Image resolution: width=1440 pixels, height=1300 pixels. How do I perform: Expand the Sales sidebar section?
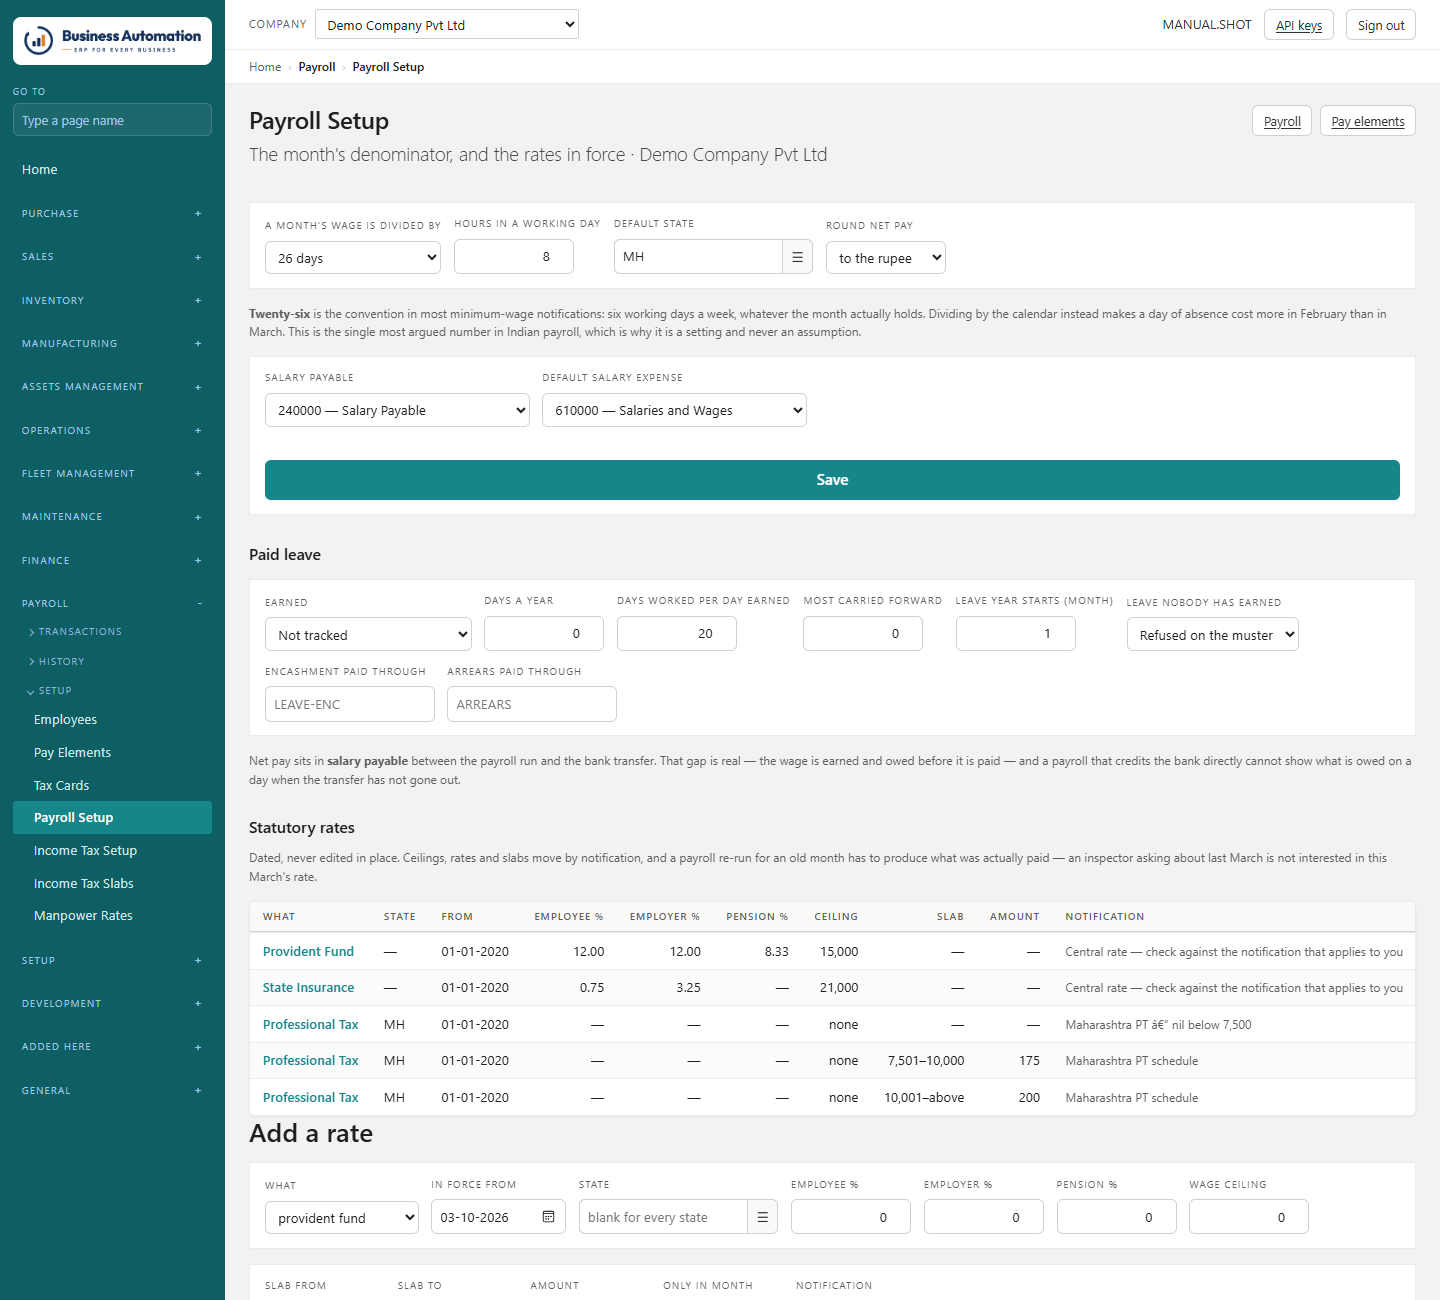pos(112,257)
